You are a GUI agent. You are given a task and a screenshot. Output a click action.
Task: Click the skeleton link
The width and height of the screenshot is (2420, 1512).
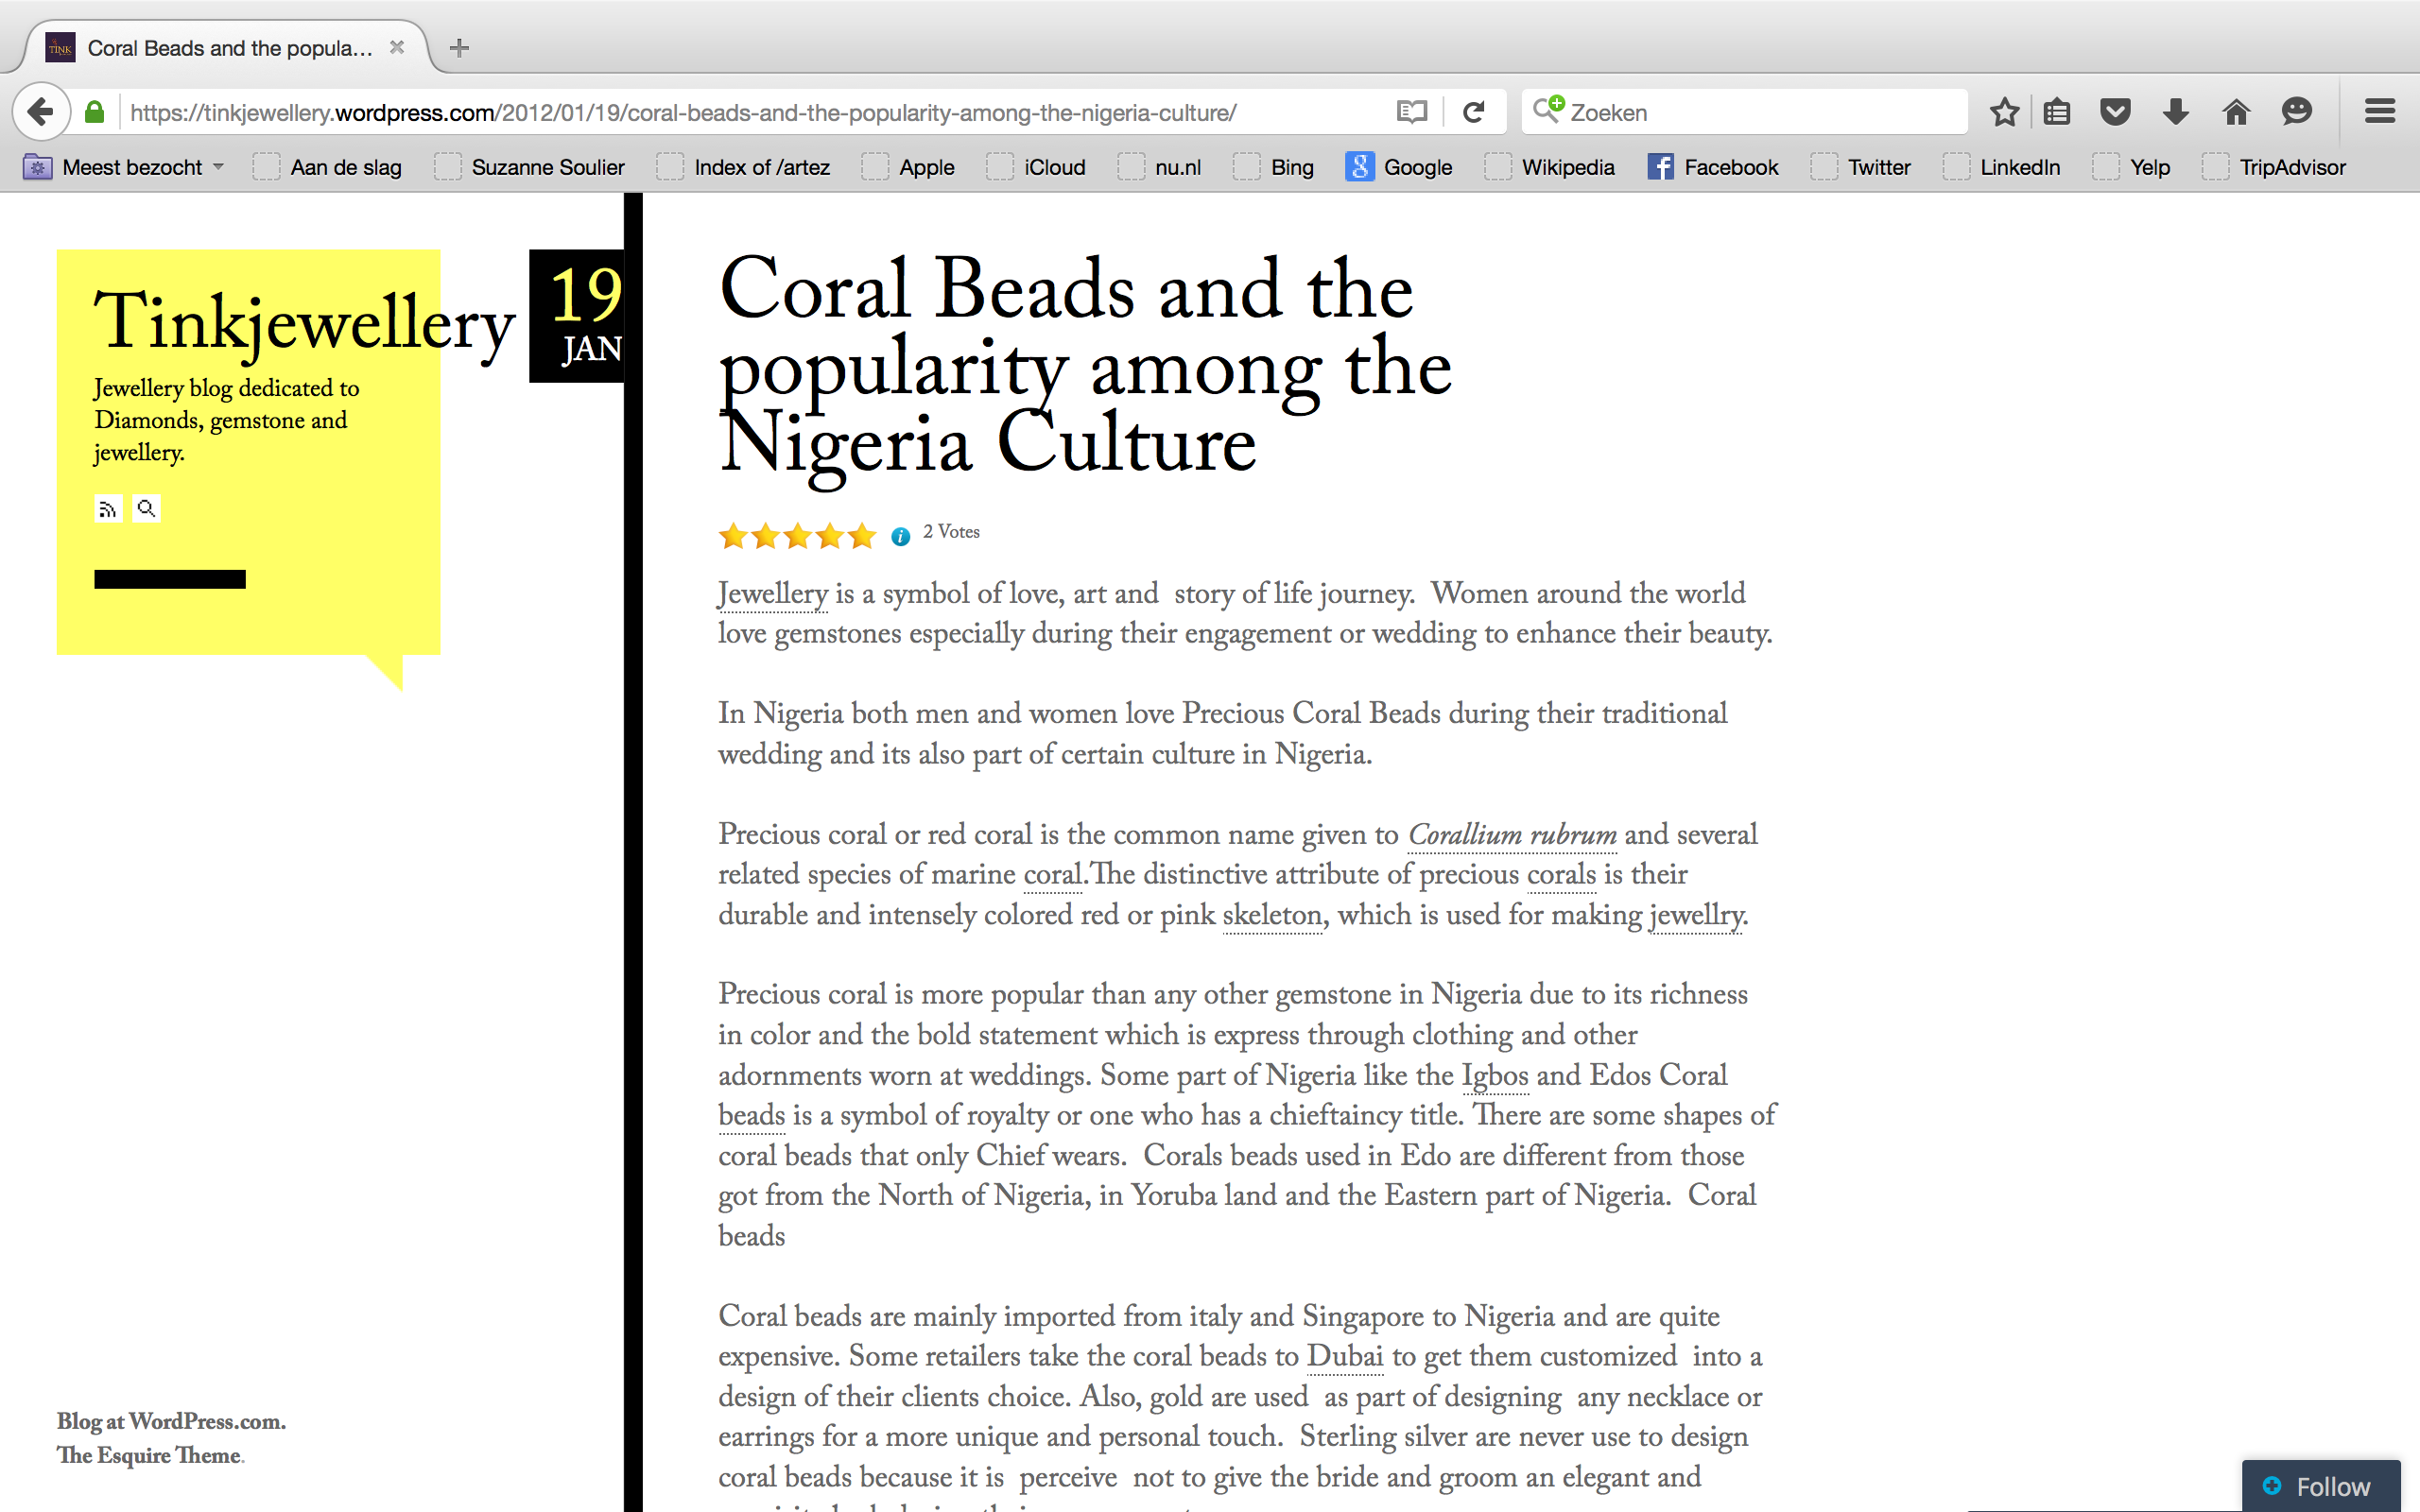tap(1272, 915)
